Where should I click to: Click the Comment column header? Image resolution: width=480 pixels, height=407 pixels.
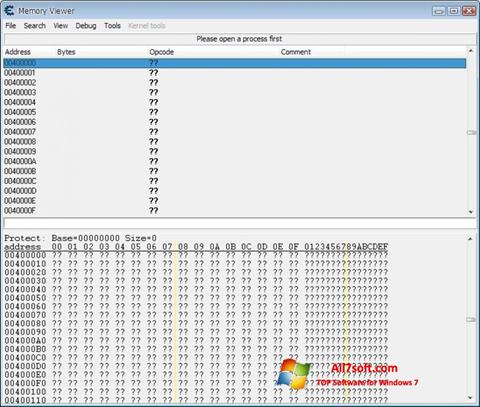click(296, 52)
